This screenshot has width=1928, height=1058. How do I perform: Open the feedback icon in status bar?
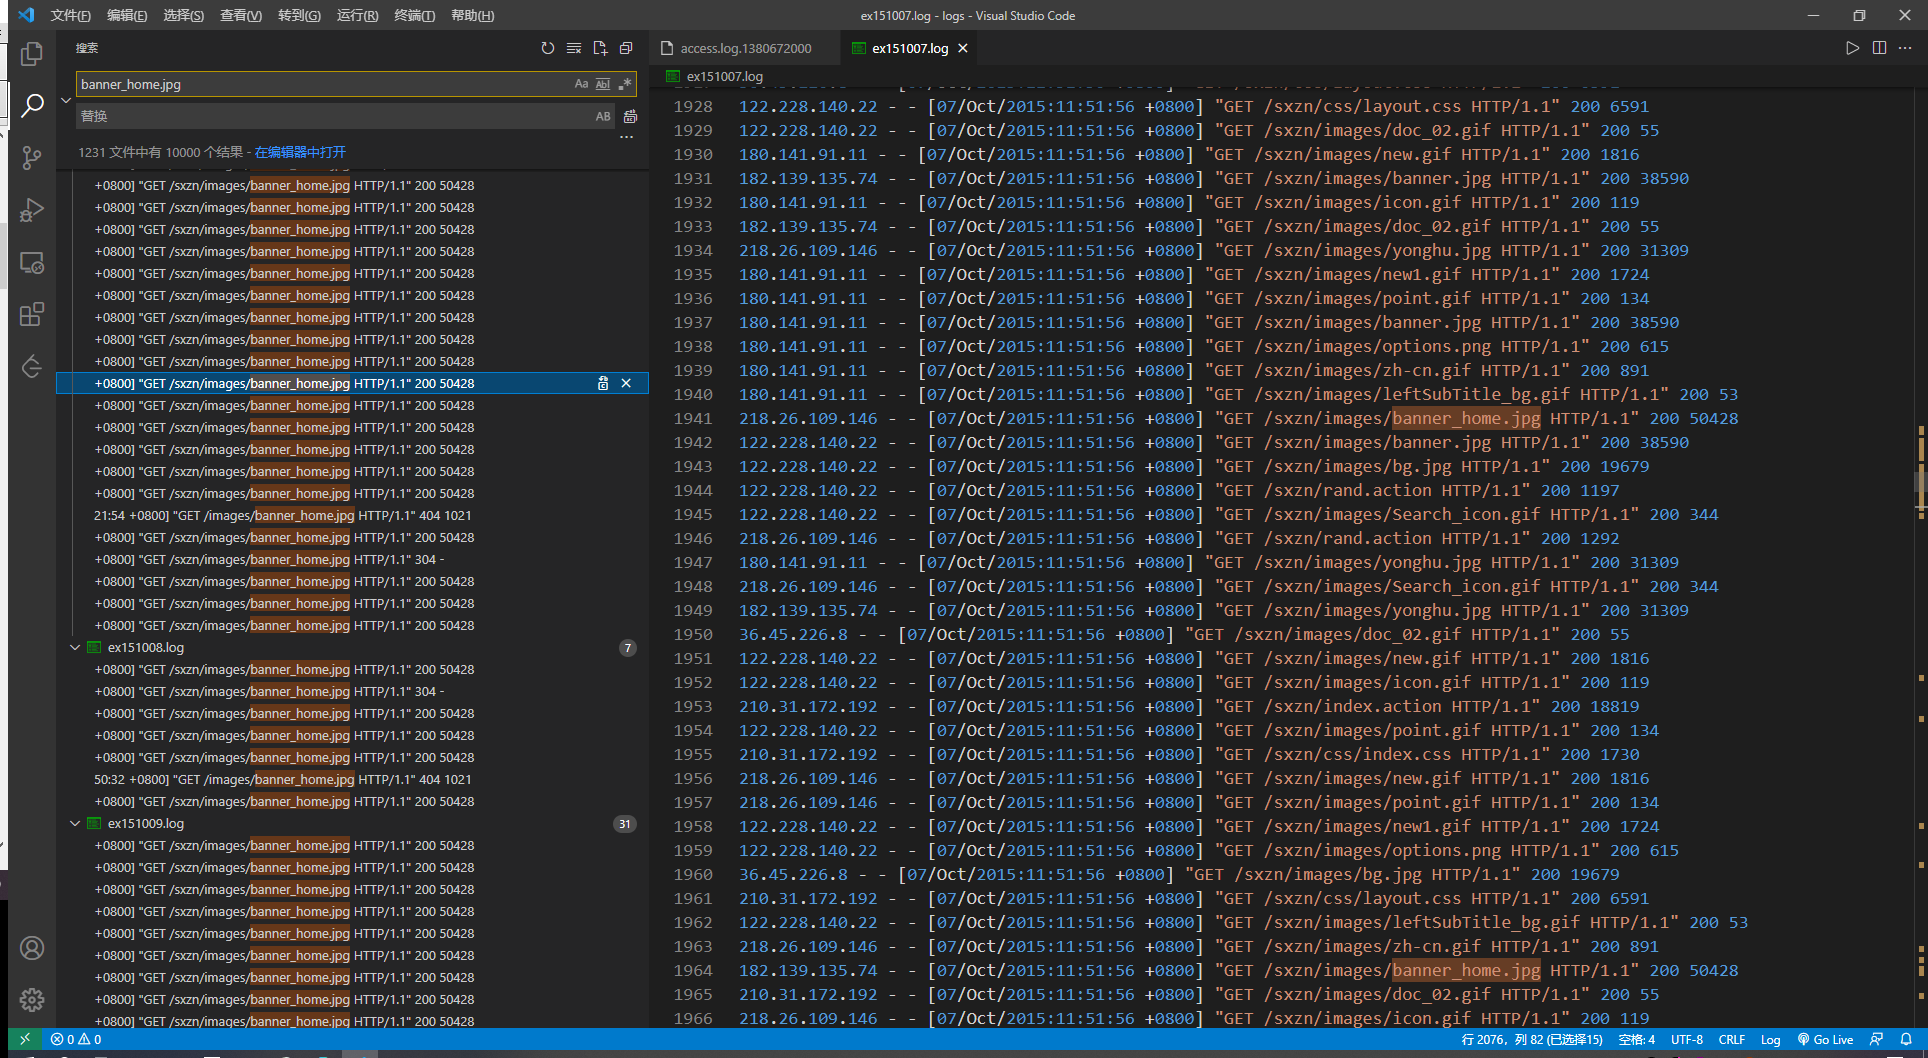[x=1876, y=1039]
